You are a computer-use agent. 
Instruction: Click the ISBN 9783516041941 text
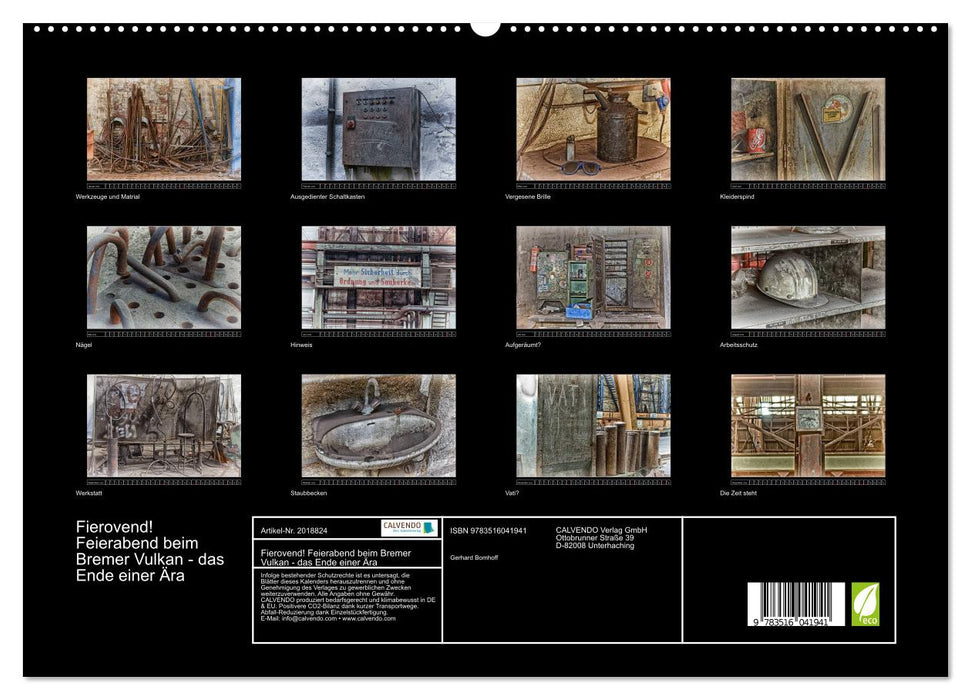(x=488, y=530)
